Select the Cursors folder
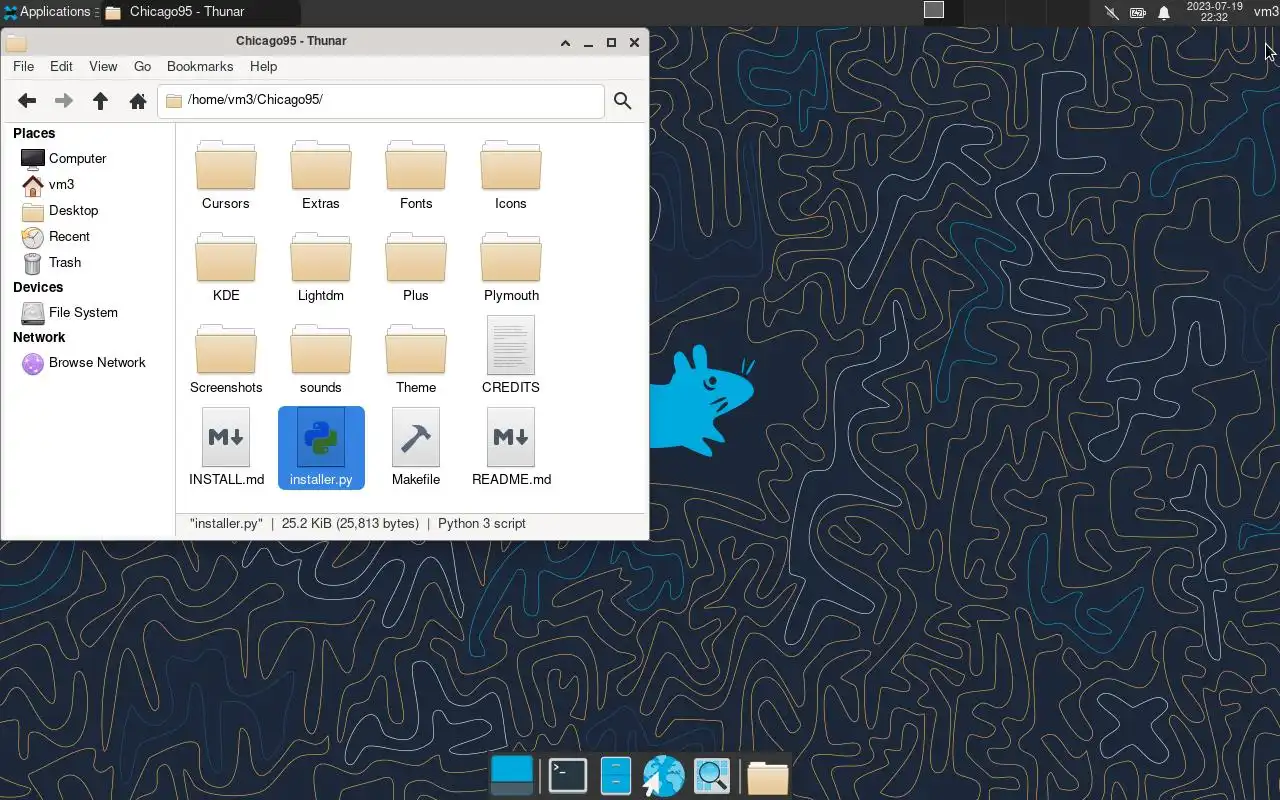Image resolution: width=1280 pixels, height=800 pixels. click(226, 175)
